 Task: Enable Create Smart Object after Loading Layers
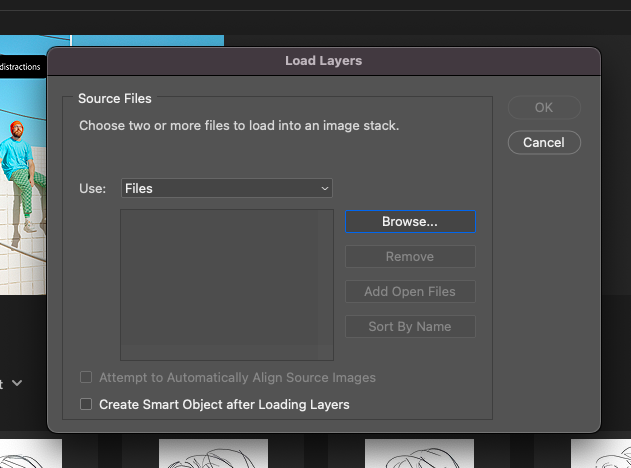click(86, 405)
